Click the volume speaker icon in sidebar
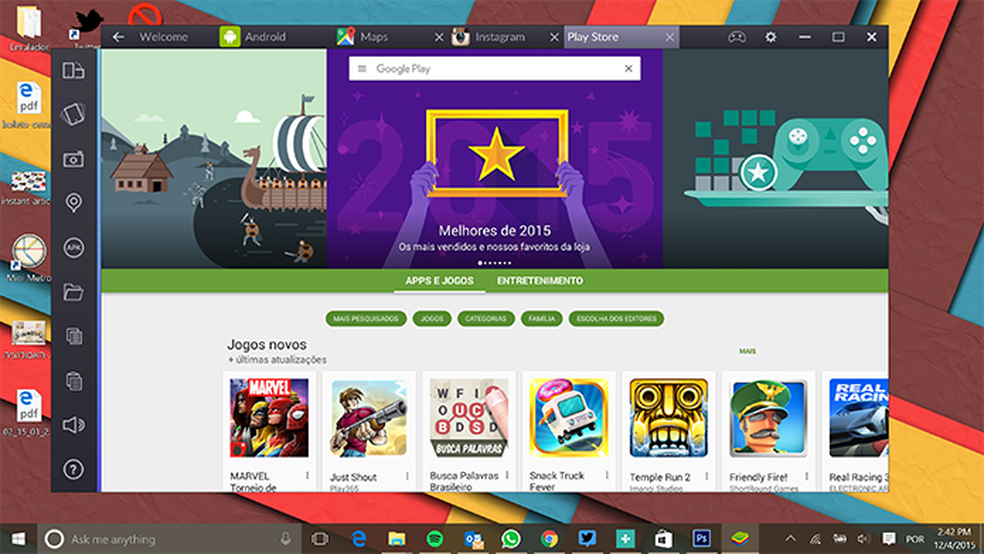 pyautogui.click(x=73, y=425)
